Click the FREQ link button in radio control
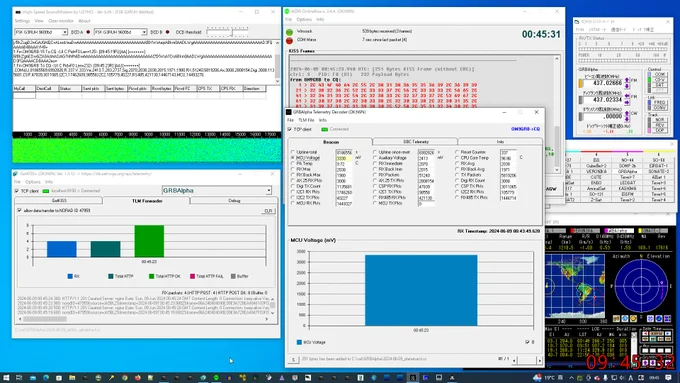Viewport: 680px width, 383px height. point(659,102)
